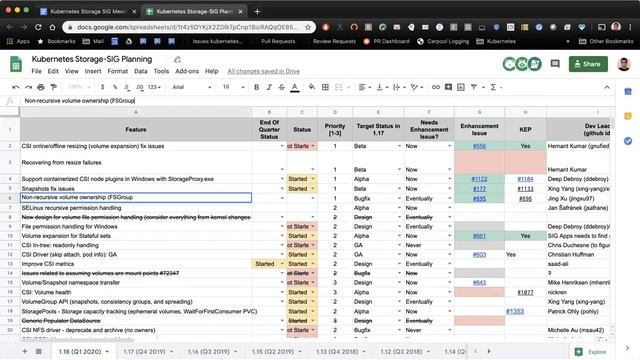Open the Add-ons menu
The image size is (640, 360).
pyautogui.click(x=187, y=71)
